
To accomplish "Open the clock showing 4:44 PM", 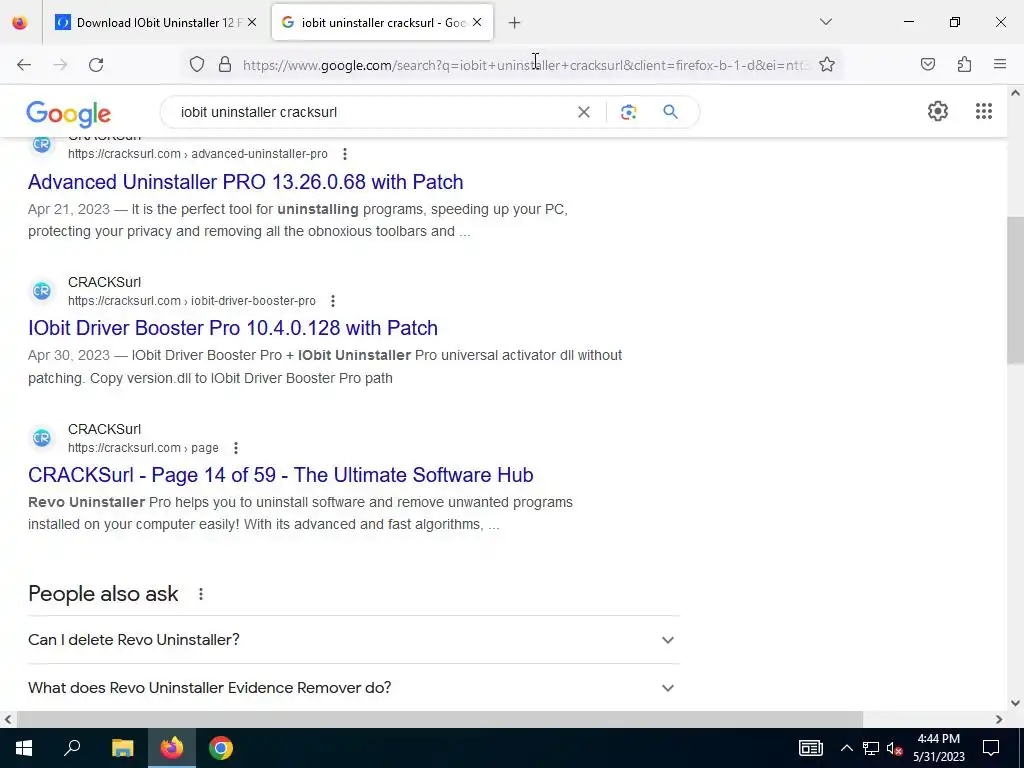I will click(938, 748).
